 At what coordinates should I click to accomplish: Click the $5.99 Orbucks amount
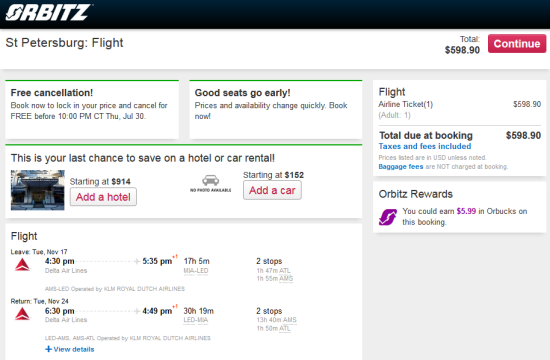(x=466, y=211)
